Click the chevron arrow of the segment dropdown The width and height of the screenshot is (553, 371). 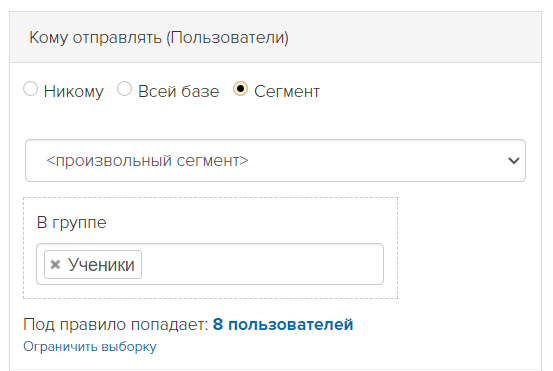coord(514,161)
